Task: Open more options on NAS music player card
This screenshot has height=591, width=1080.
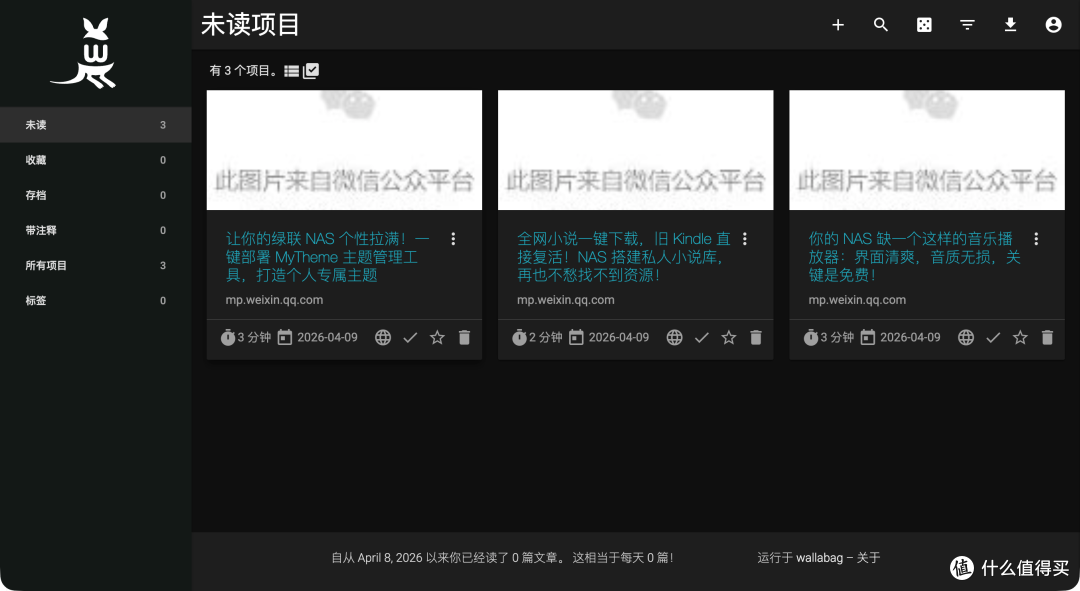Action: click(x=1036, y=239)
